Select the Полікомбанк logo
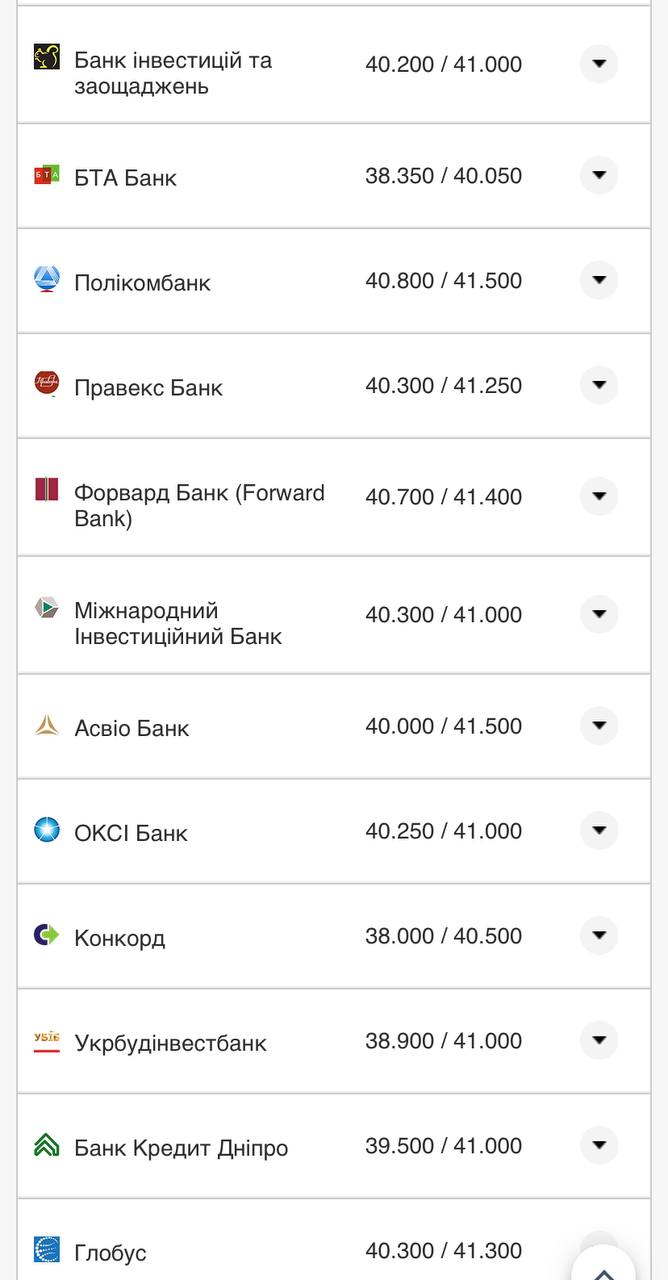This screenshot has height=1280, width=668. [44, 281]
